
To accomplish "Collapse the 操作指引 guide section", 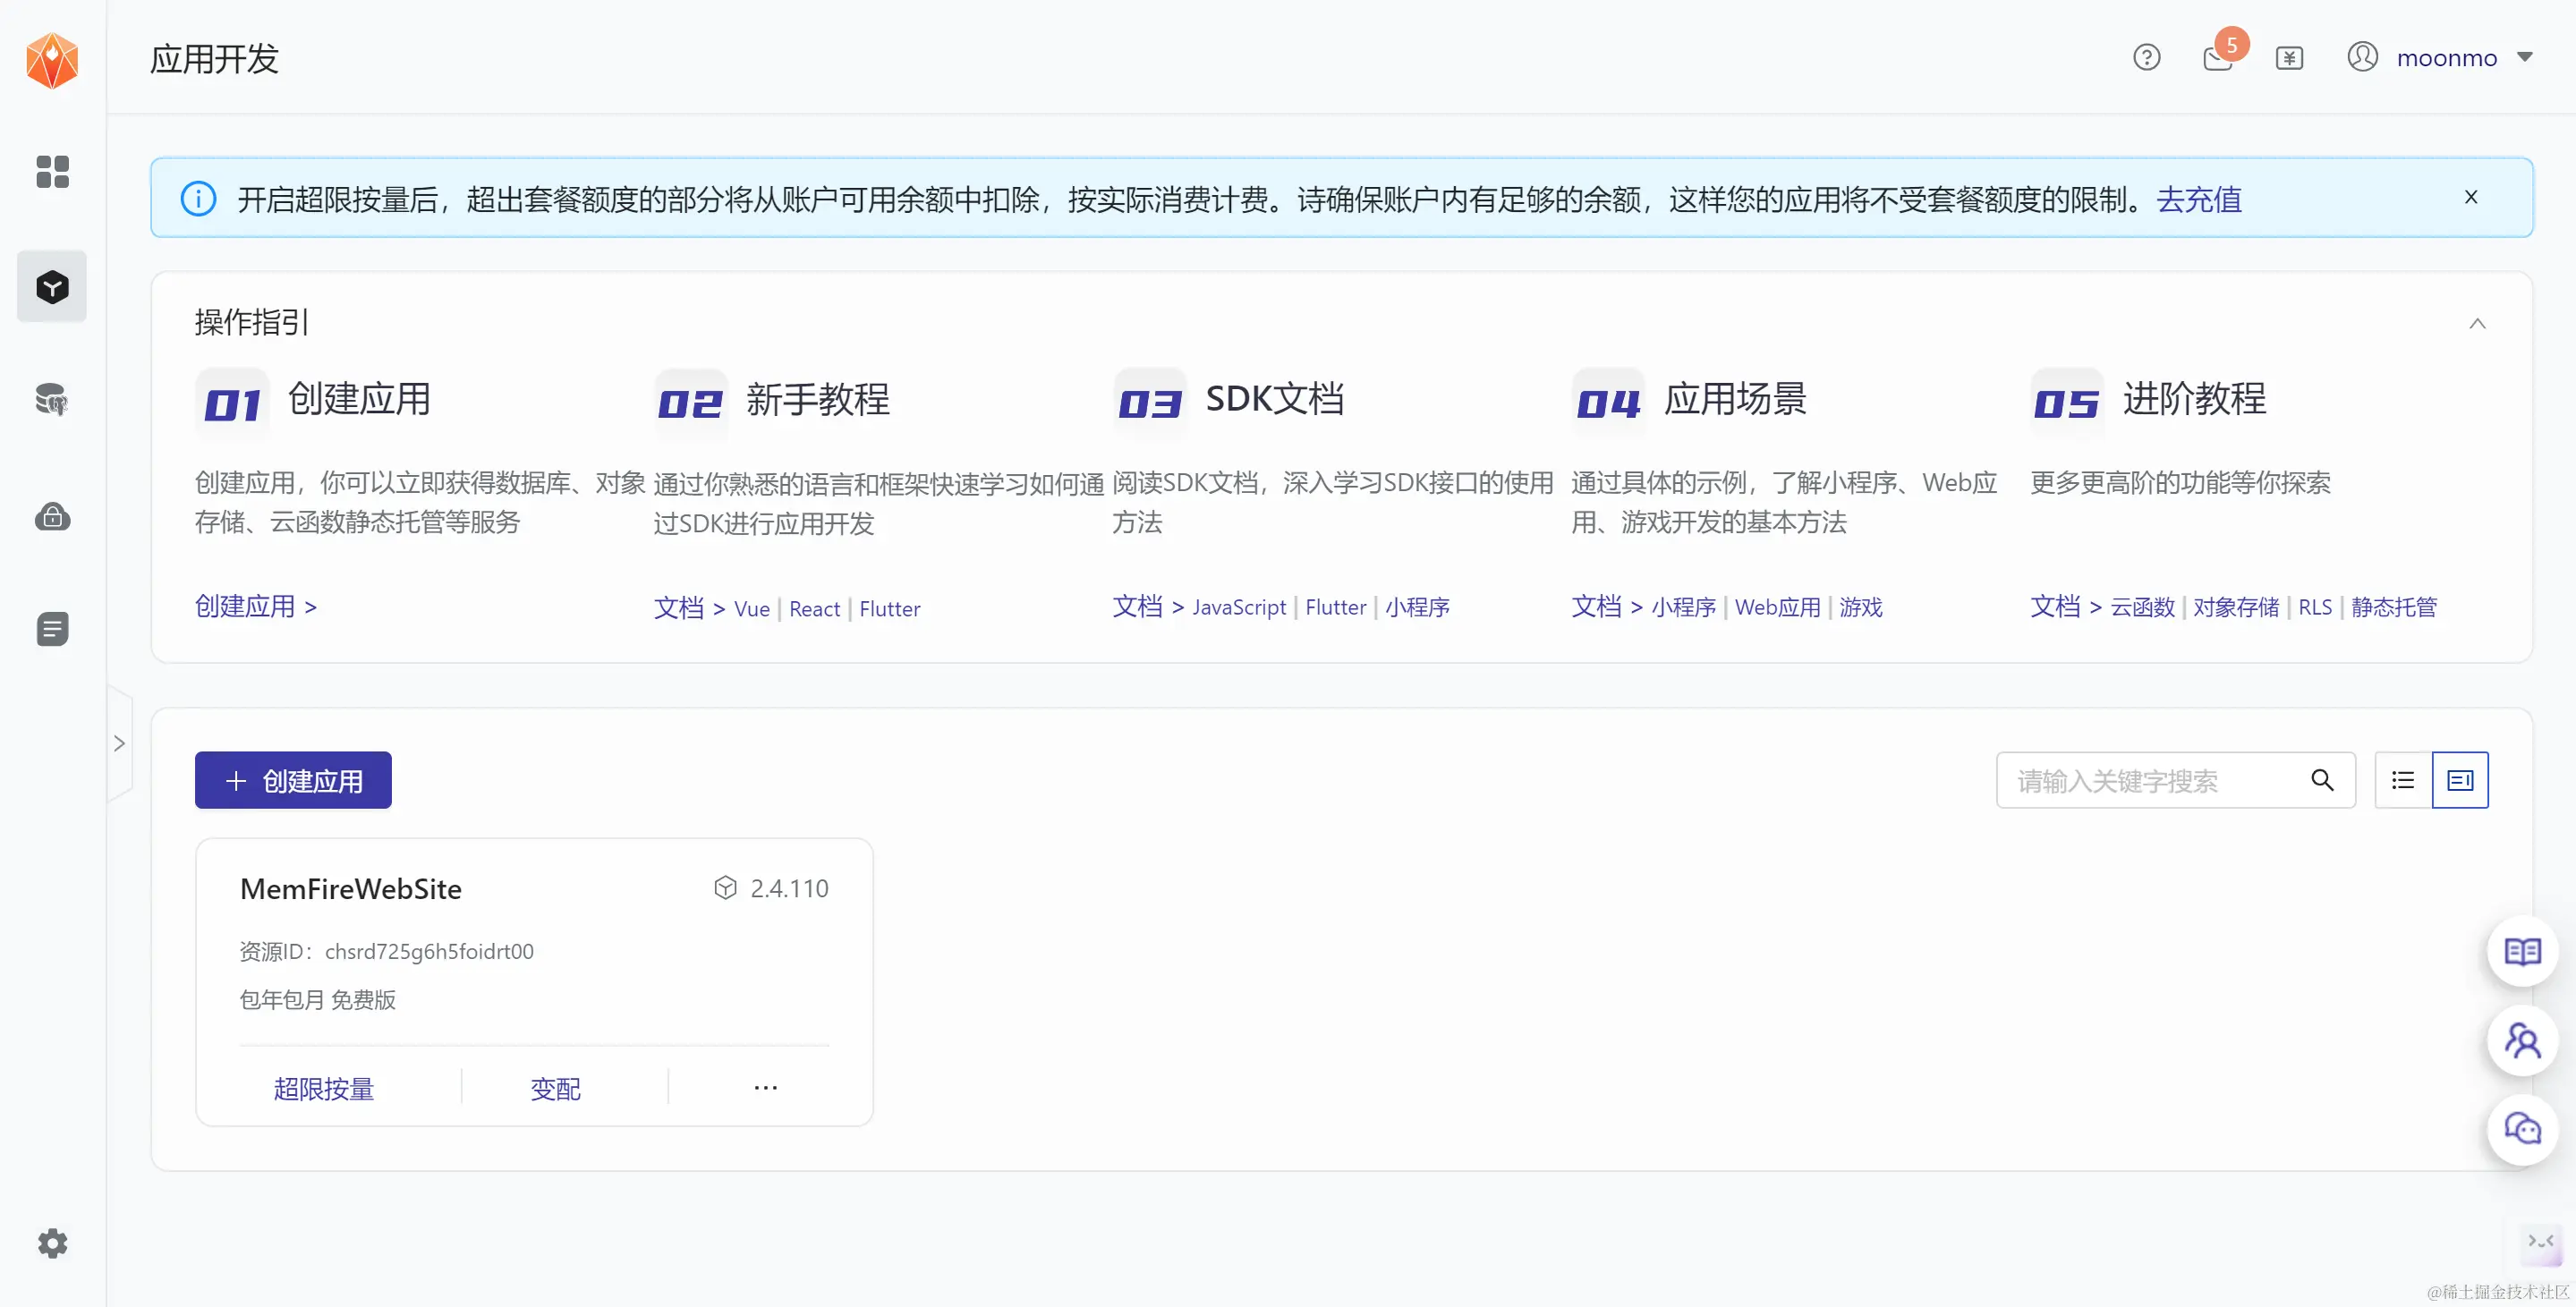I will (2477, 323).
